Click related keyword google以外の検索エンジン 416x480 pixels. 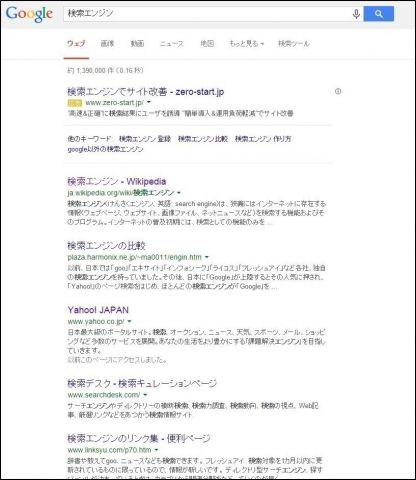coord(105,149)
